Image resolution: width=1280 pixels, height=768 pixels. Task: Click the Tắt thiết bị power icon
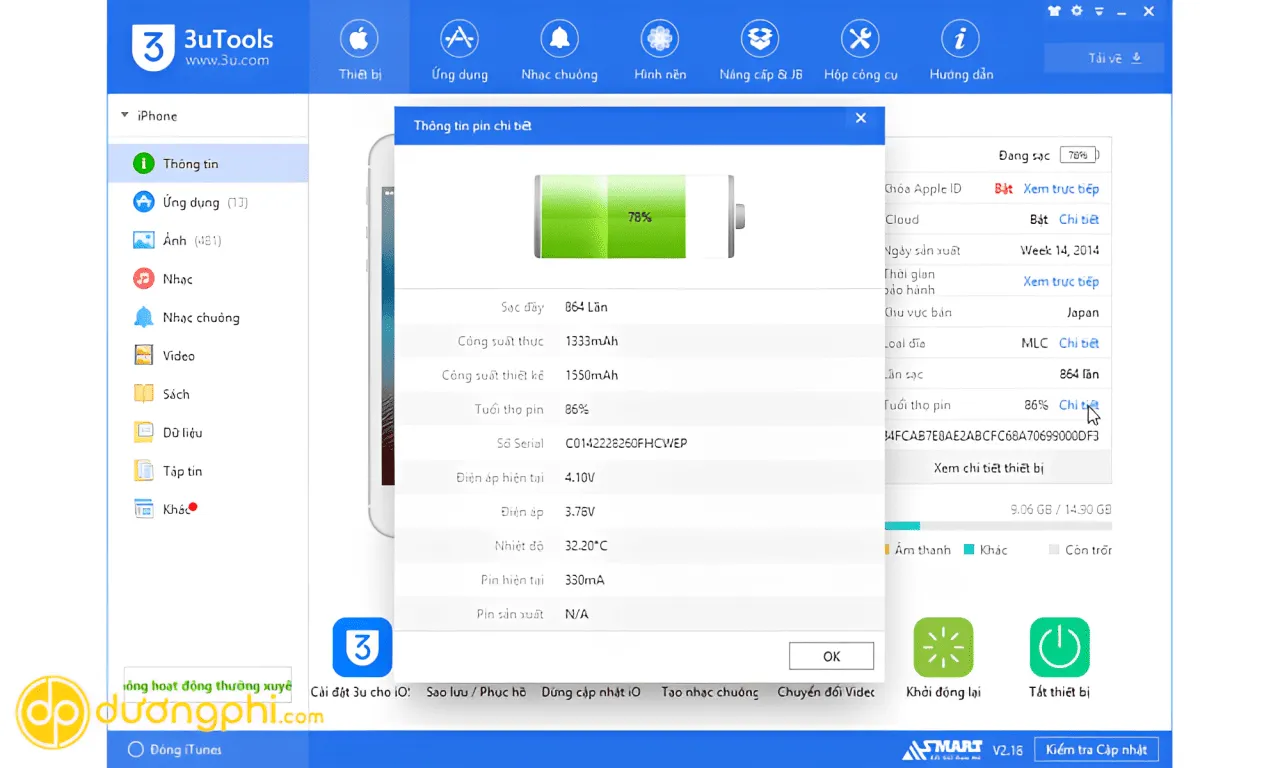1059,647
